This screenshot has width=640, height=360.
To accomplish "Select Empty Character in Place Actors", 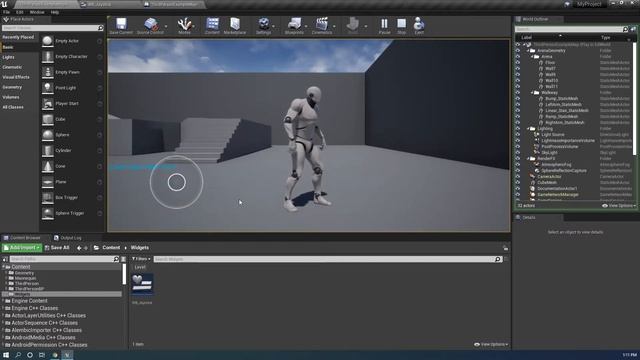I will pos(72,57).
